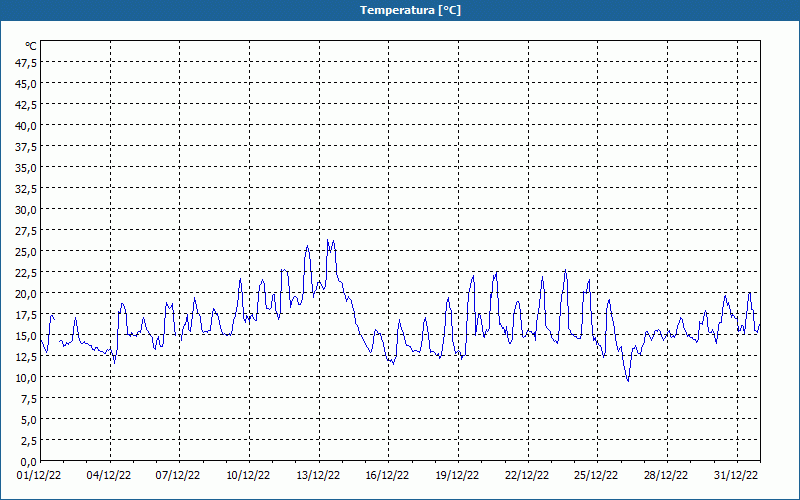Select the 27,5 y-axis label
The image size is (800, 500).
tap(27, 231)
